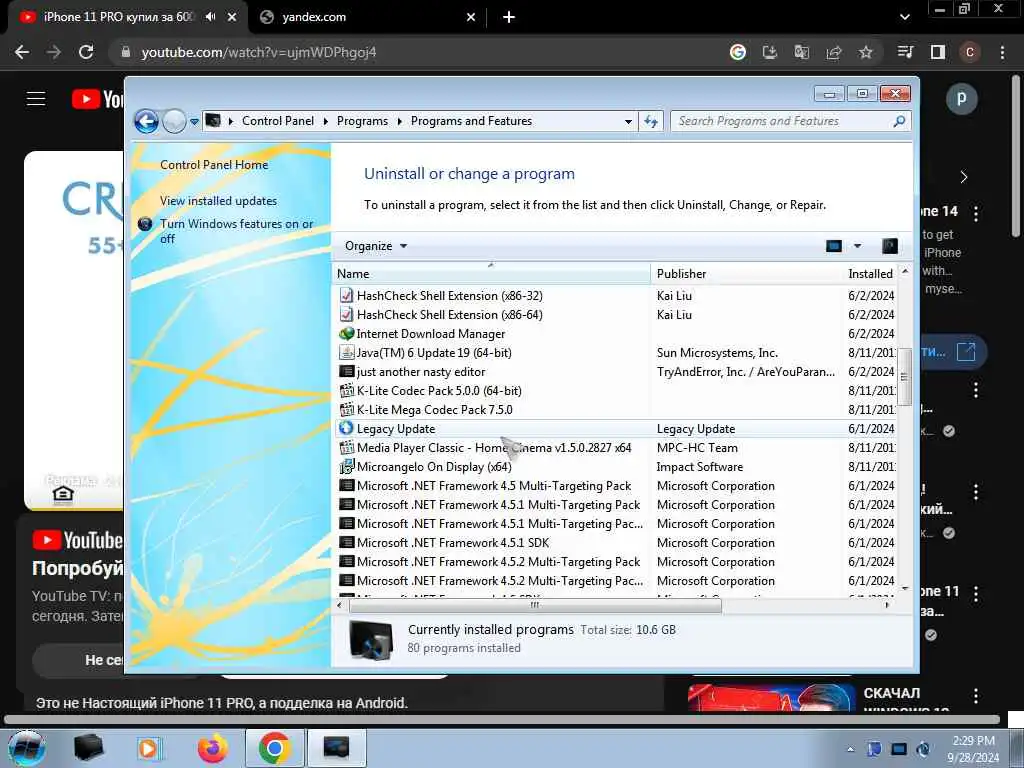
Task: Select just another nasty editor entry
Action: click(421, 372)
